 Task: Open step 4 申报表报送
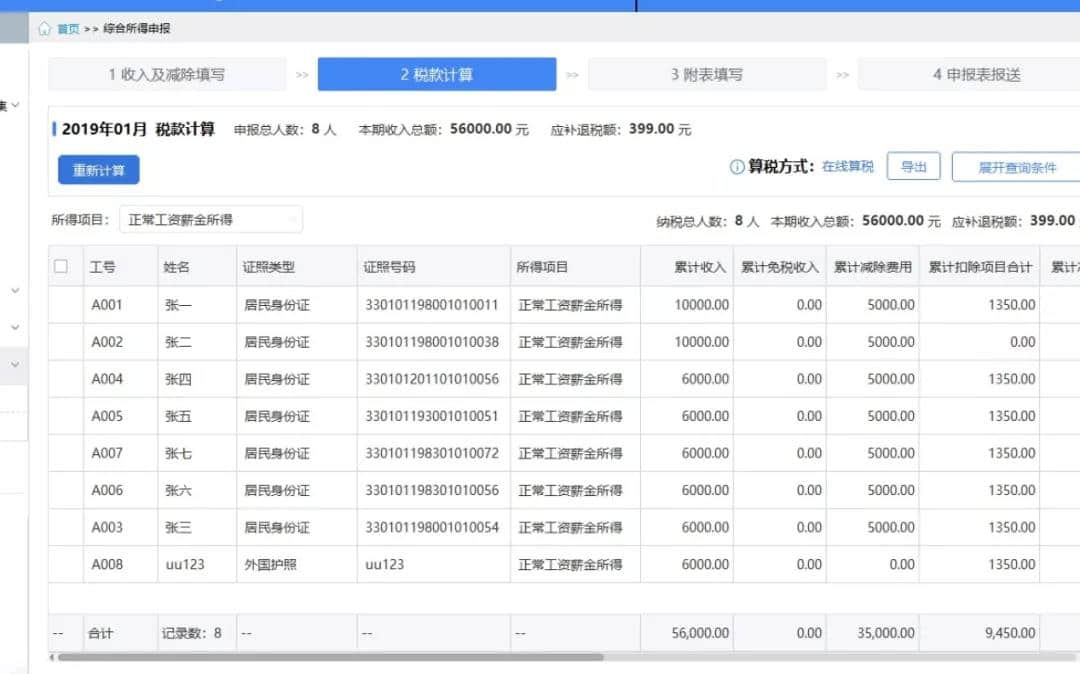tap(976, 75)
